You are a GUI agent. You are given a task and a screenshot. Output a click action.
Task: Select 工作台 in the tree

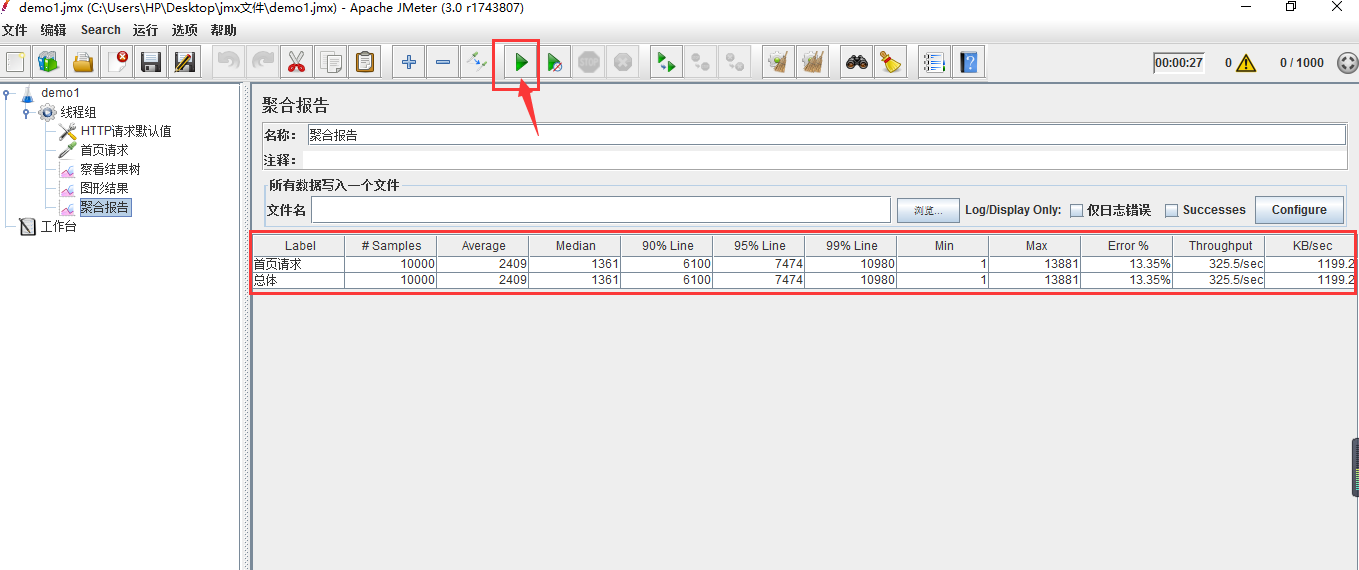(58, 226)
